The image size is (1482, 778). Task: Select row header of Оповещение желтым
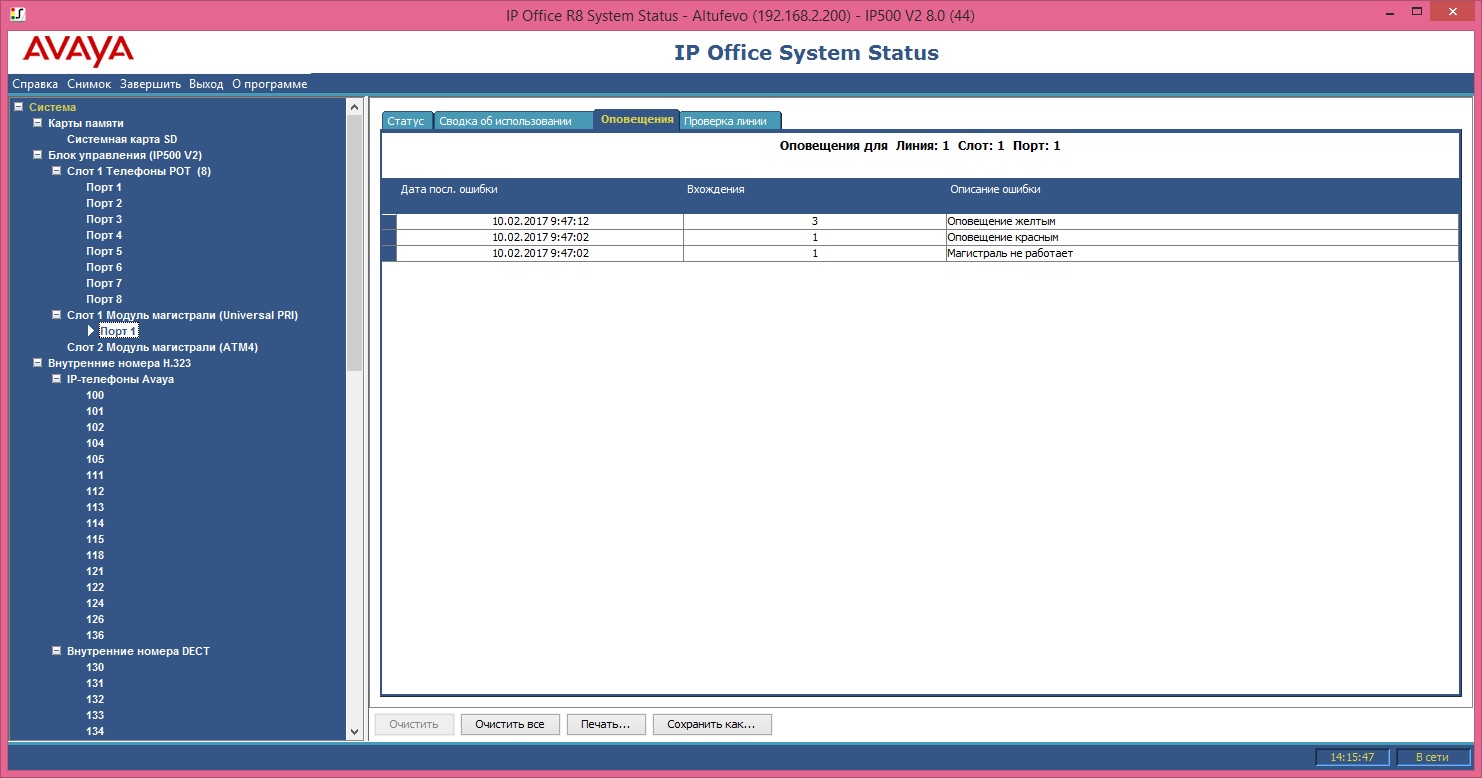(389, 221)
